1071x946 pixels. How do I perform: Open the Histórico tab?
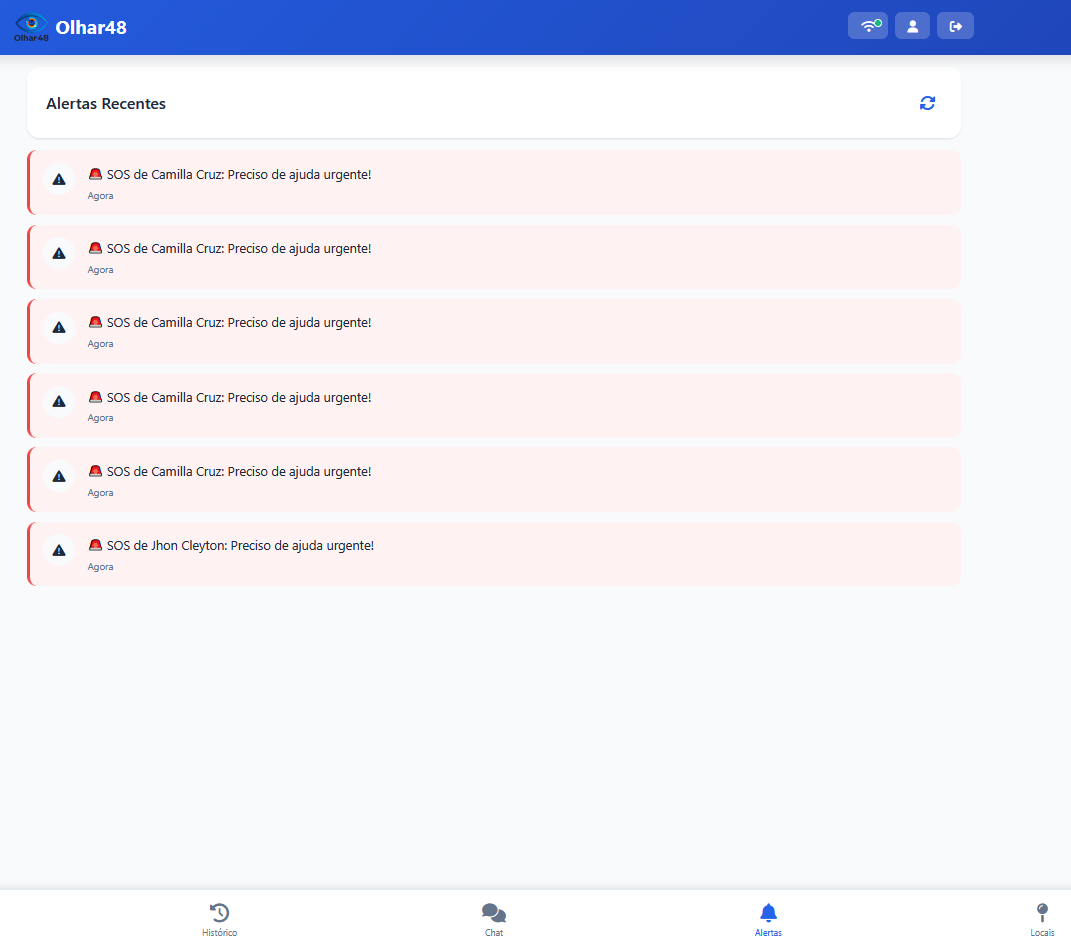click(x=220, y=919)
